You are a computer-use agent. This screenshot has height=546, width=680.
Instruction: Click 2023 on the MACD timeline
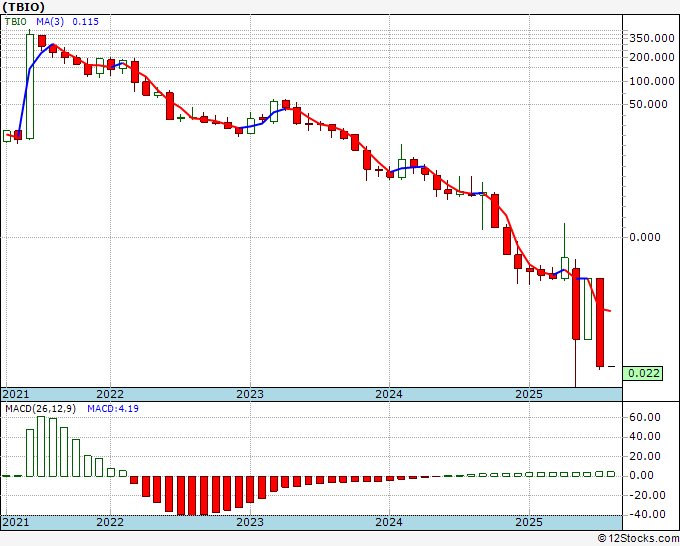click(250, 522)
